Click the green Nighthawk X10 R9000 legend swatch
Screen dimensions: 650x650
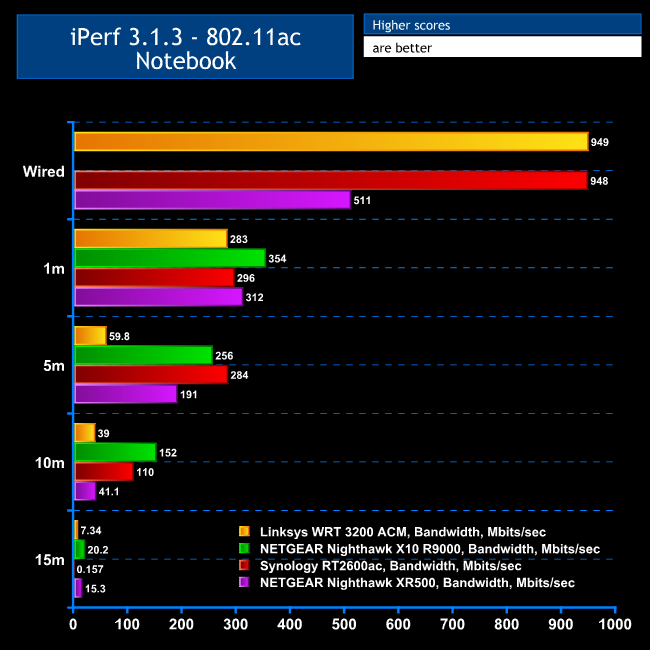pos(244,548)
